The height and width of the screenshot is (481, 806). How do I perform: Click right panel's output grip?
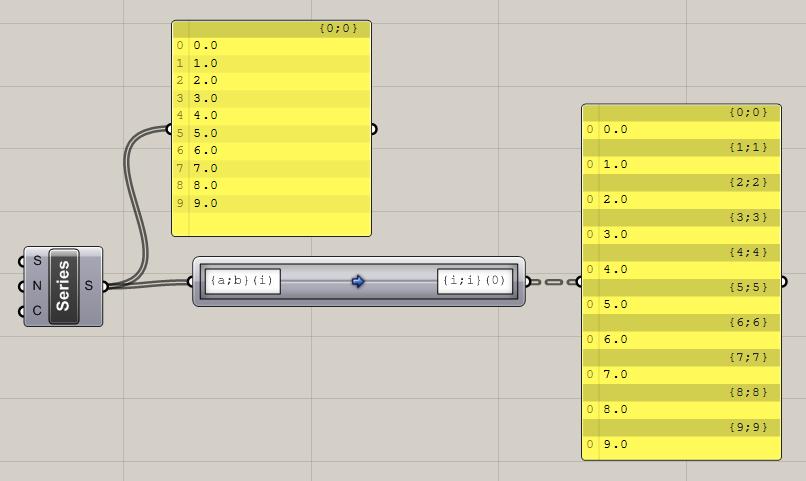tap(784, 282)
